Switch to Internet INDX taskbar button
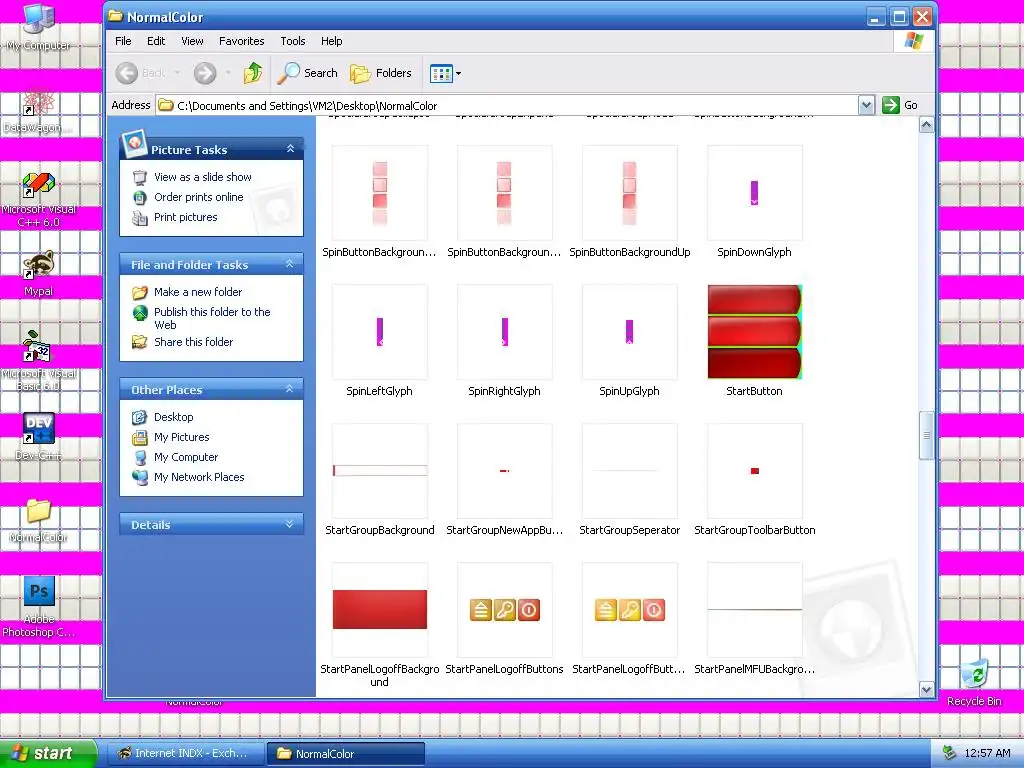Screen dimensions: 1024x768 185,754
